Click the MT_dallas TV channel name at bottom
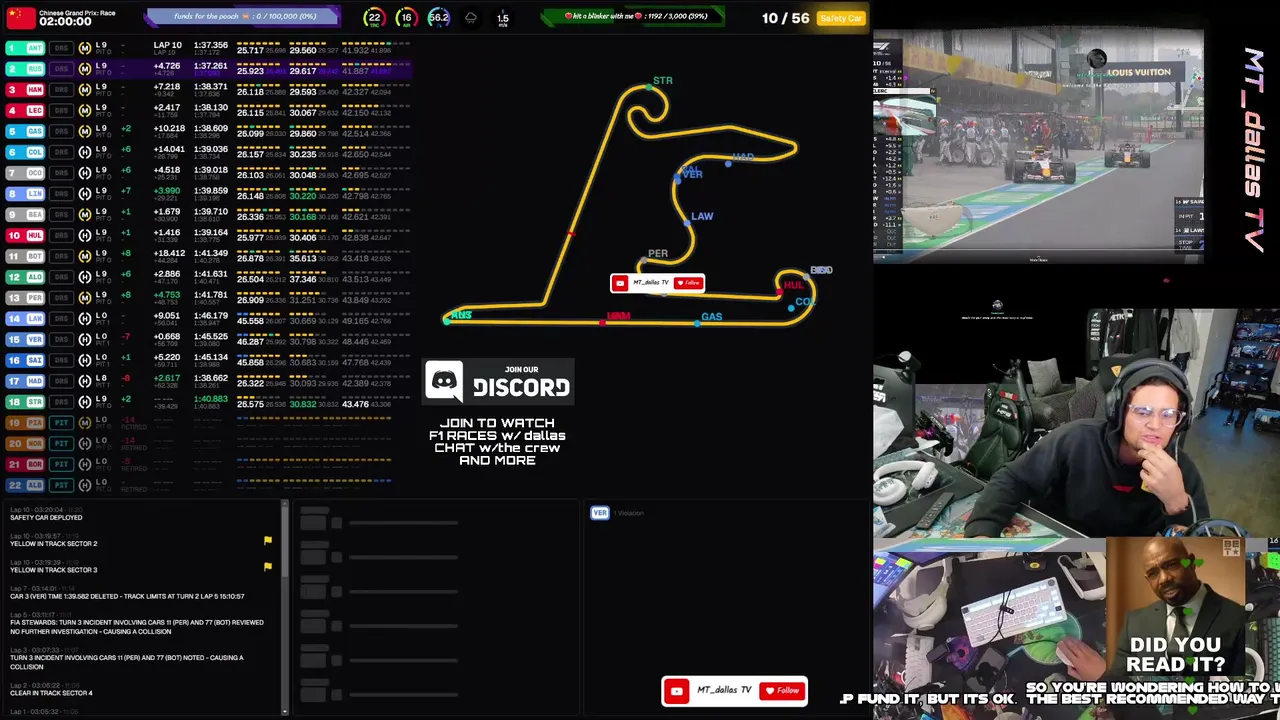Viewport: 1280px width, 720px height. 724,690
